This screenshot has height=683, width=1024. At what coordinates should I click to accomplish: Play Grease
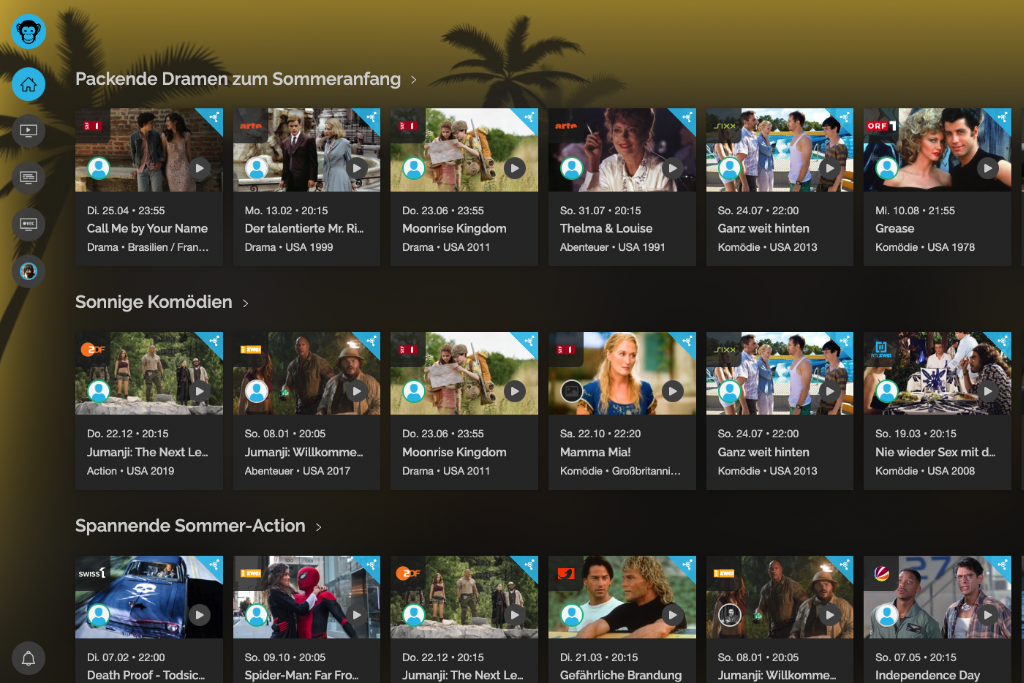click(987, 168)
